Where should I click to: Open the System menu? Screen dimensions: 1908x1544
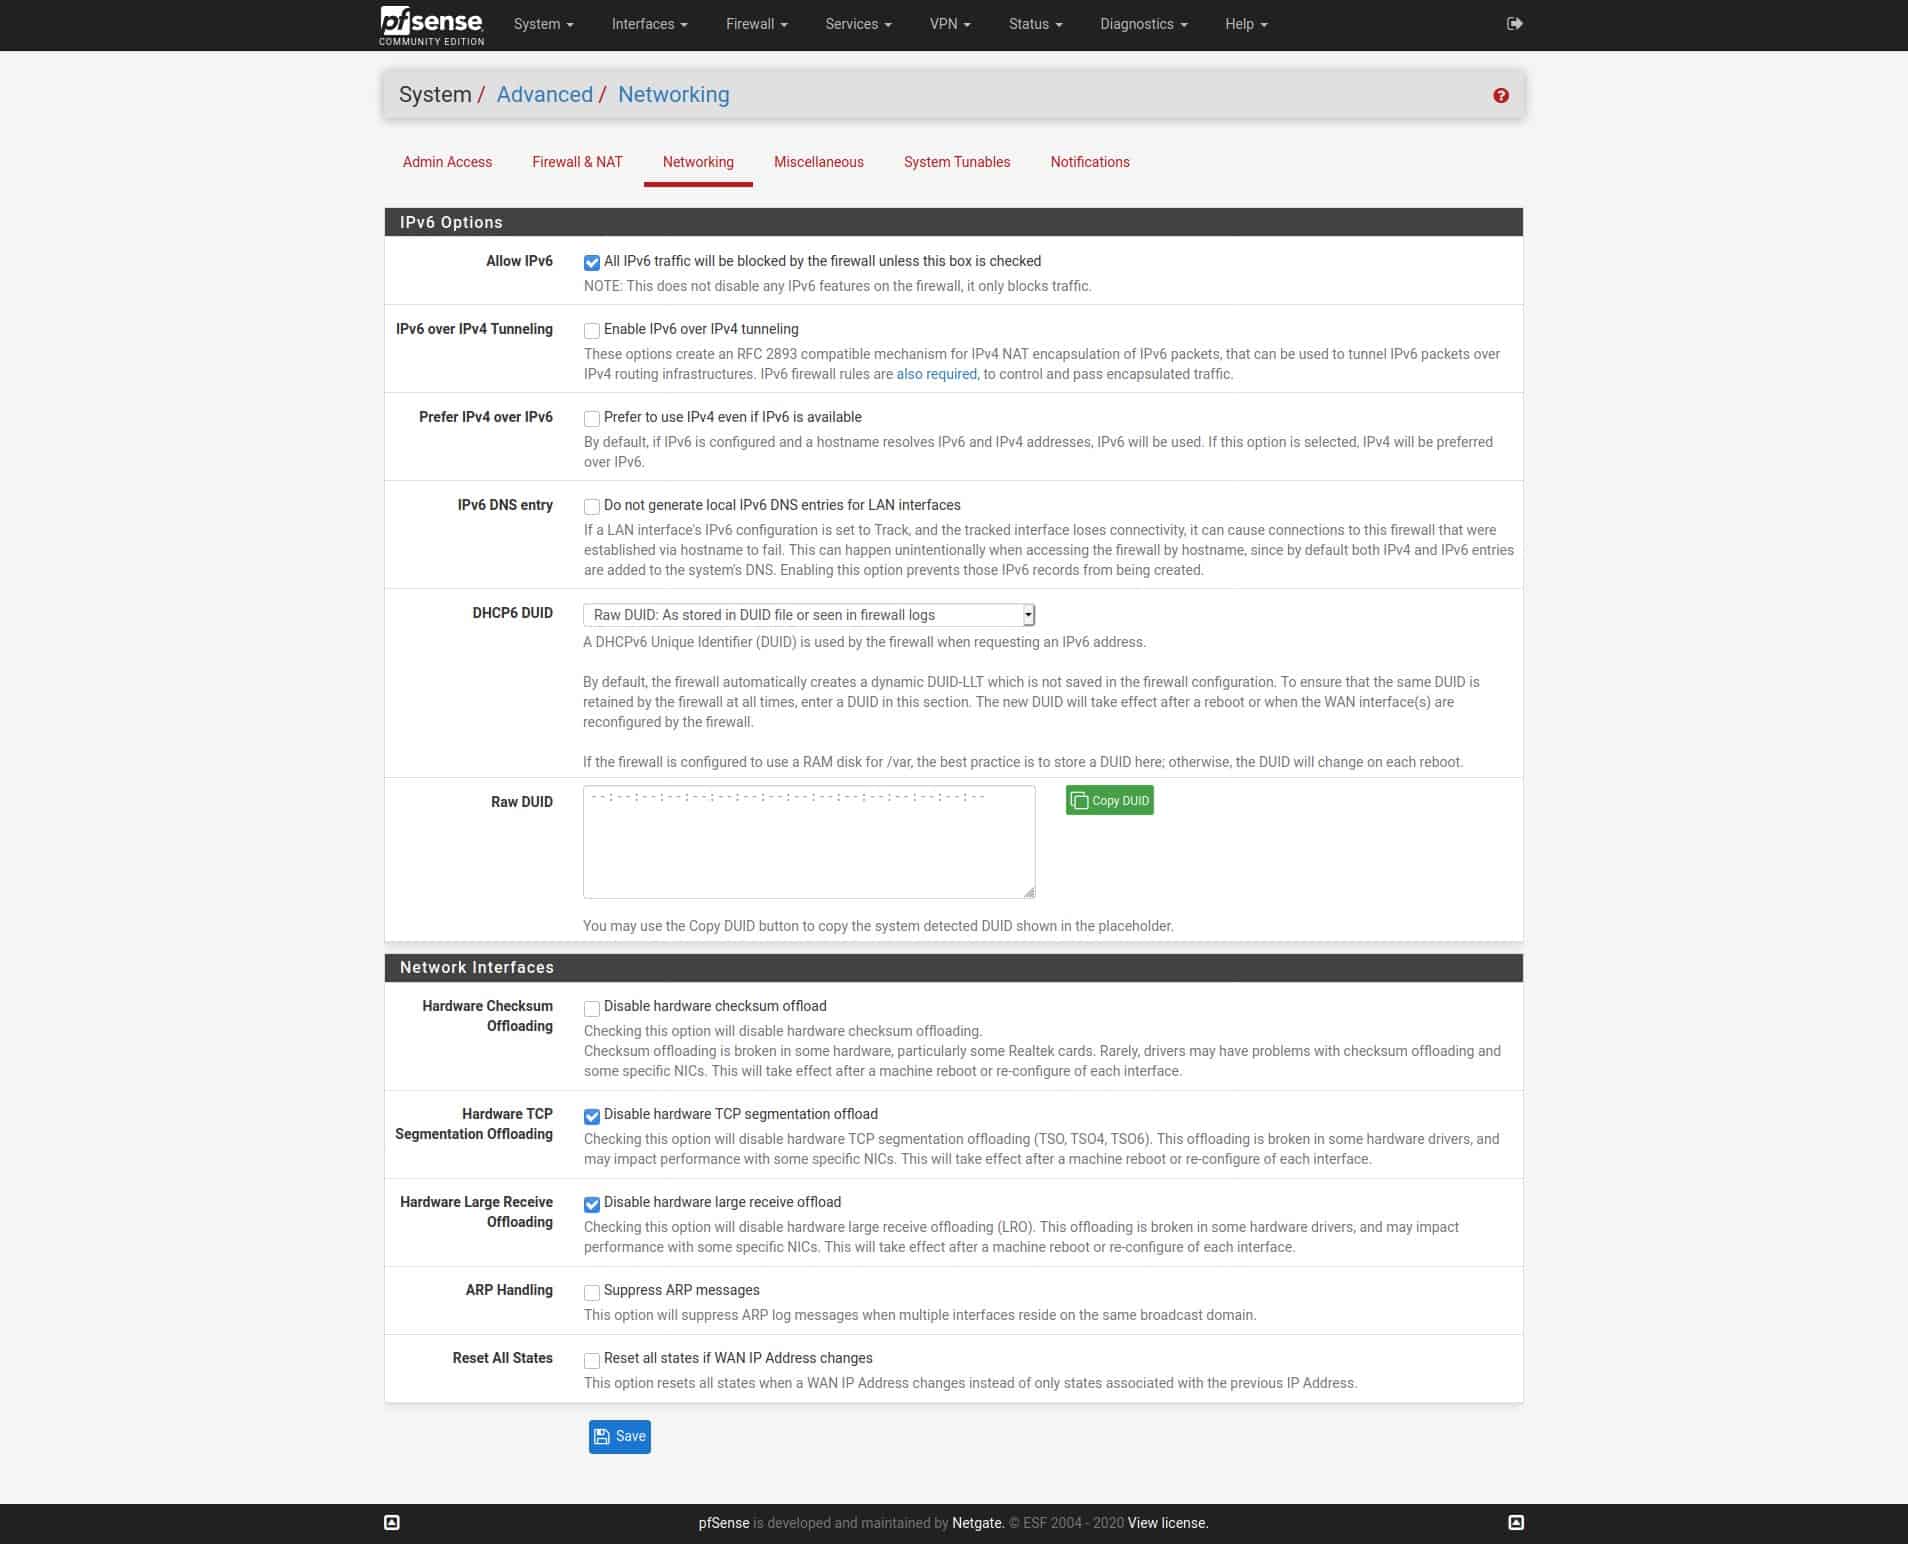point(543,24)
